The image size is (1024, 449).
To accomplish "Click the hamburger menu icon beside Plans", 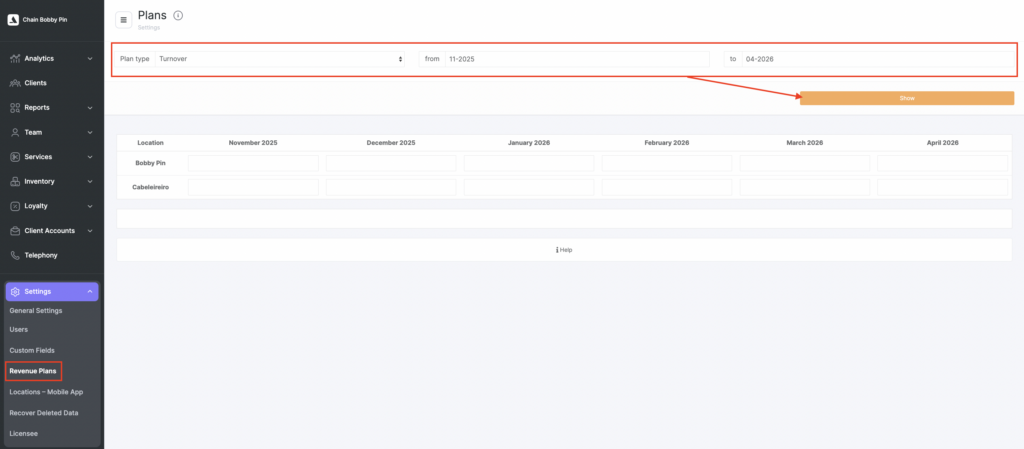I will (x=124, y=19).
